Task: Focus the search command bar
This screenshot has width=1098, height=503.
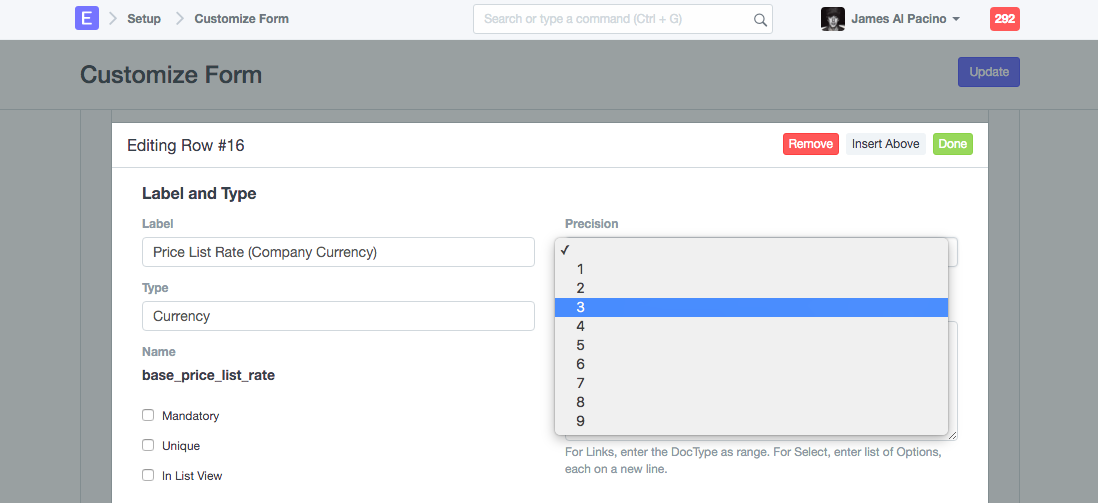Action: click(x=615, y=19)
